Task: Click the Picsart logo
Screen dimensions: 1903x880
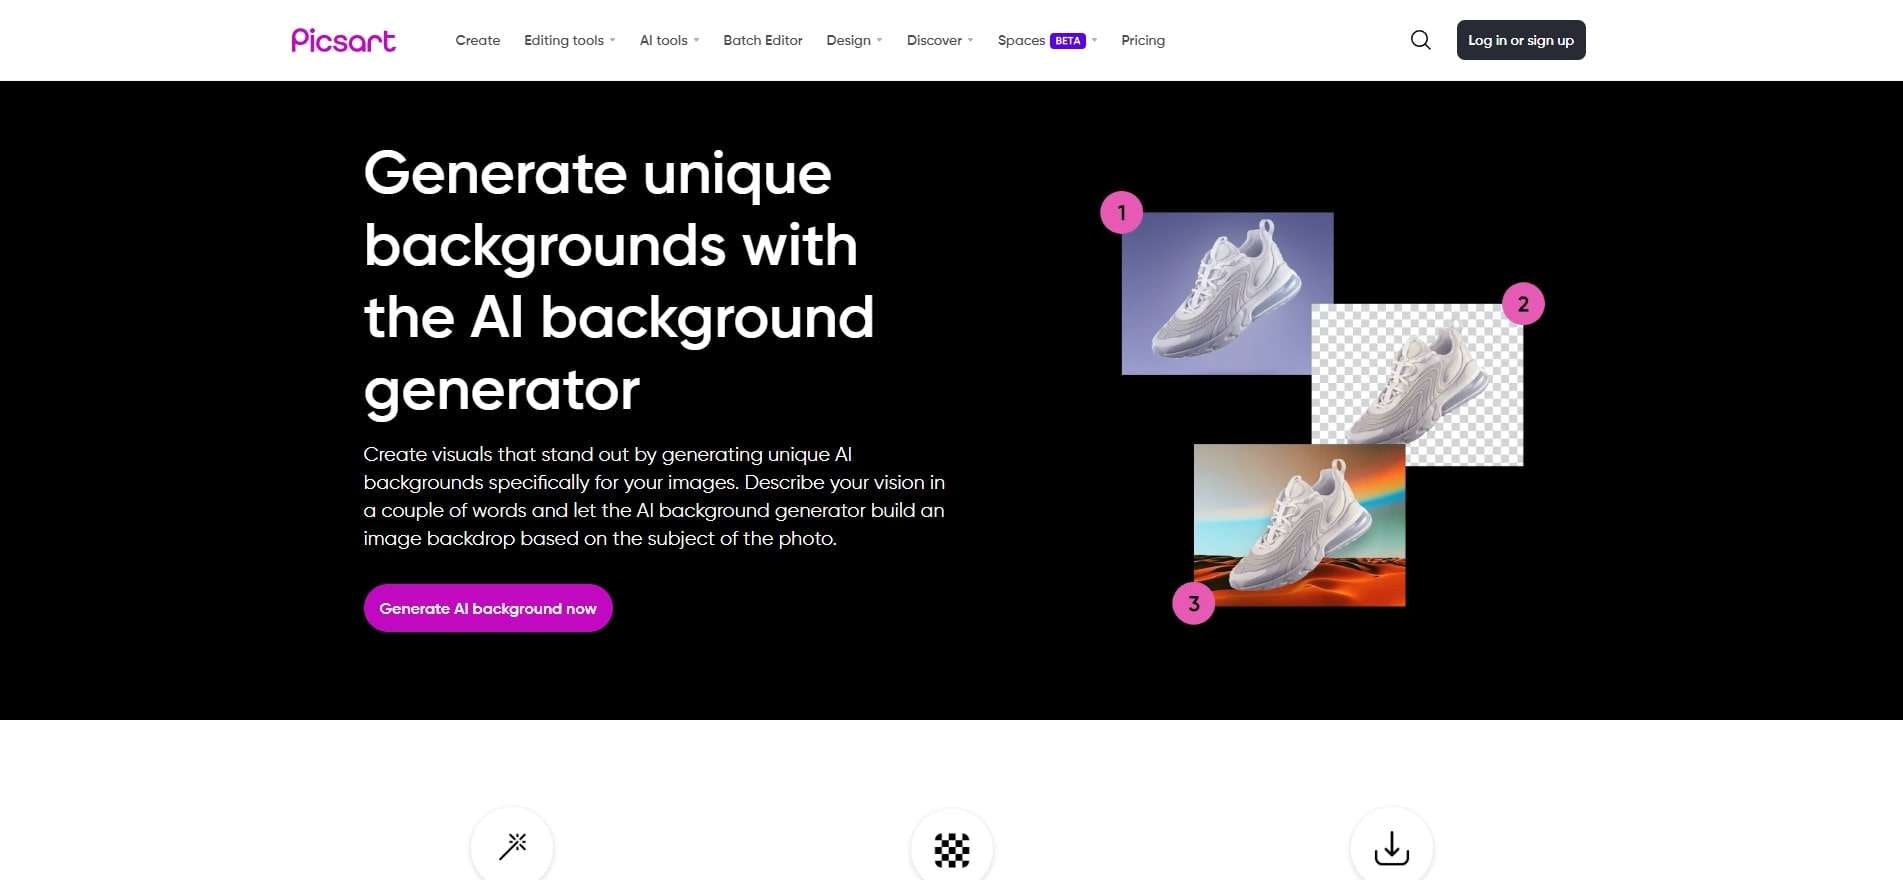Action: pyautogui.click(x=343, y=40)
